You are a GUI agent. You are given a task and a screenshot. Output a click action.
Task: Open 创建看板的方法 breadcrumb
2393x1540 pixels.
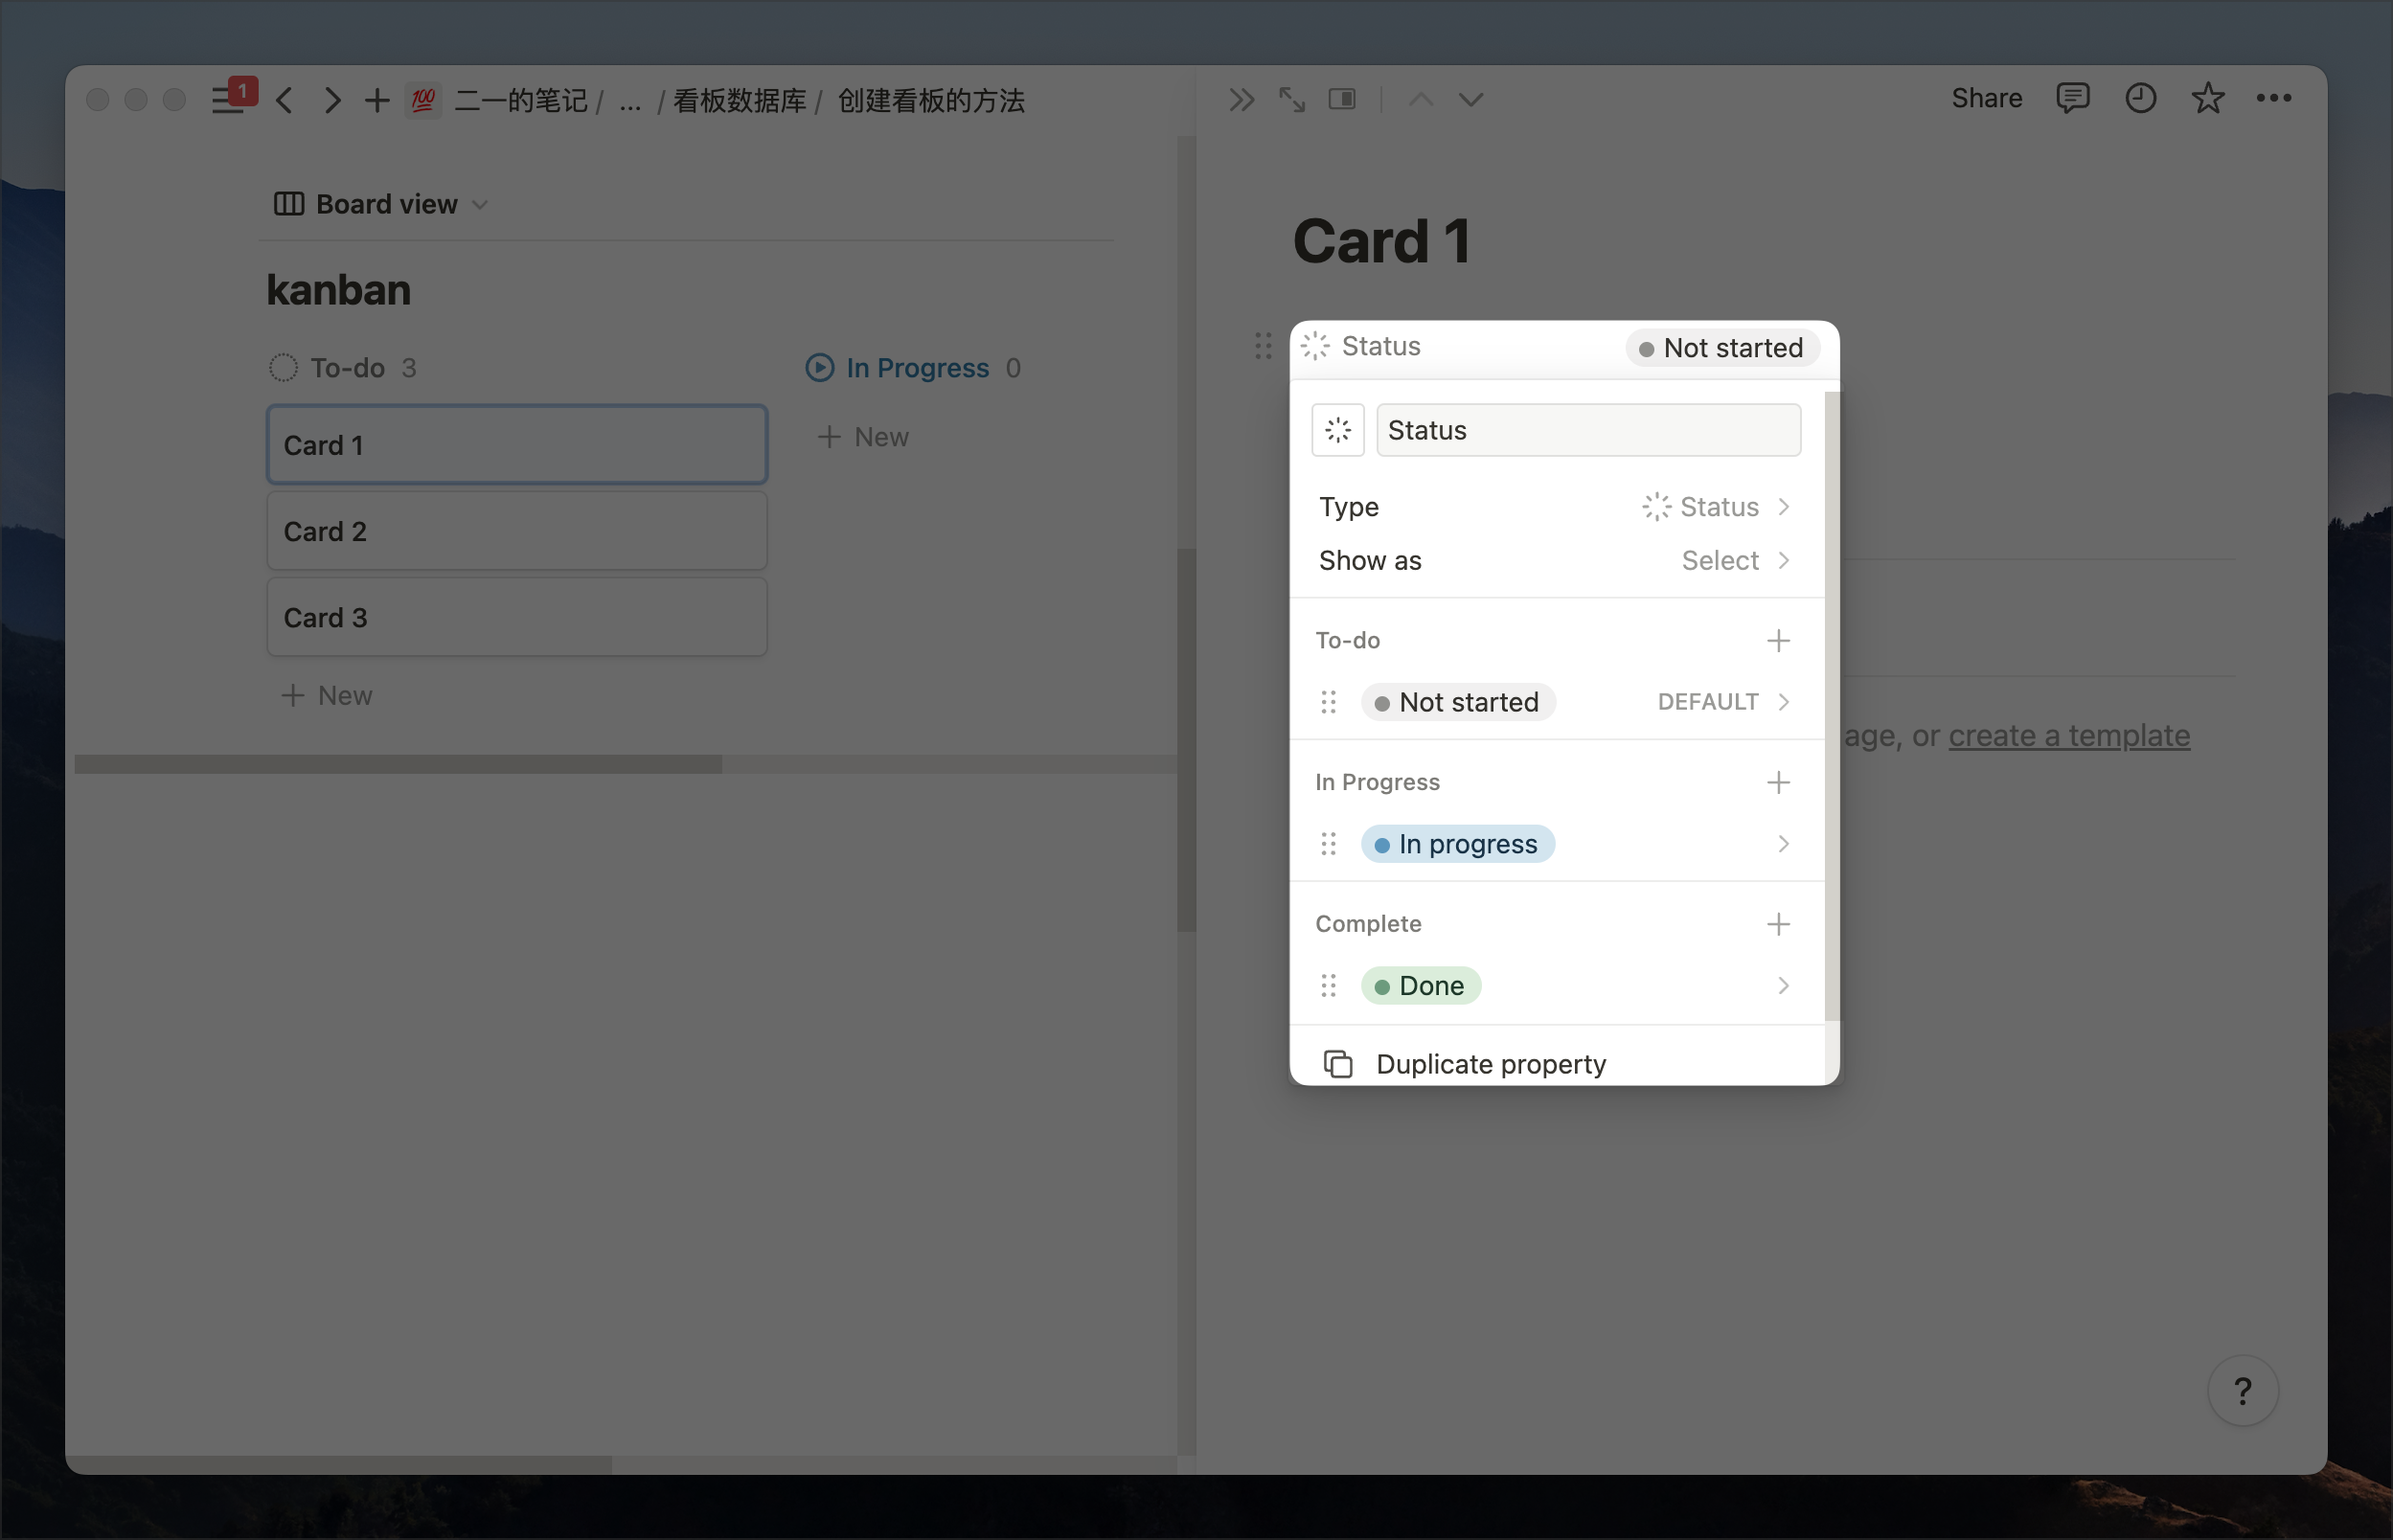931,101
